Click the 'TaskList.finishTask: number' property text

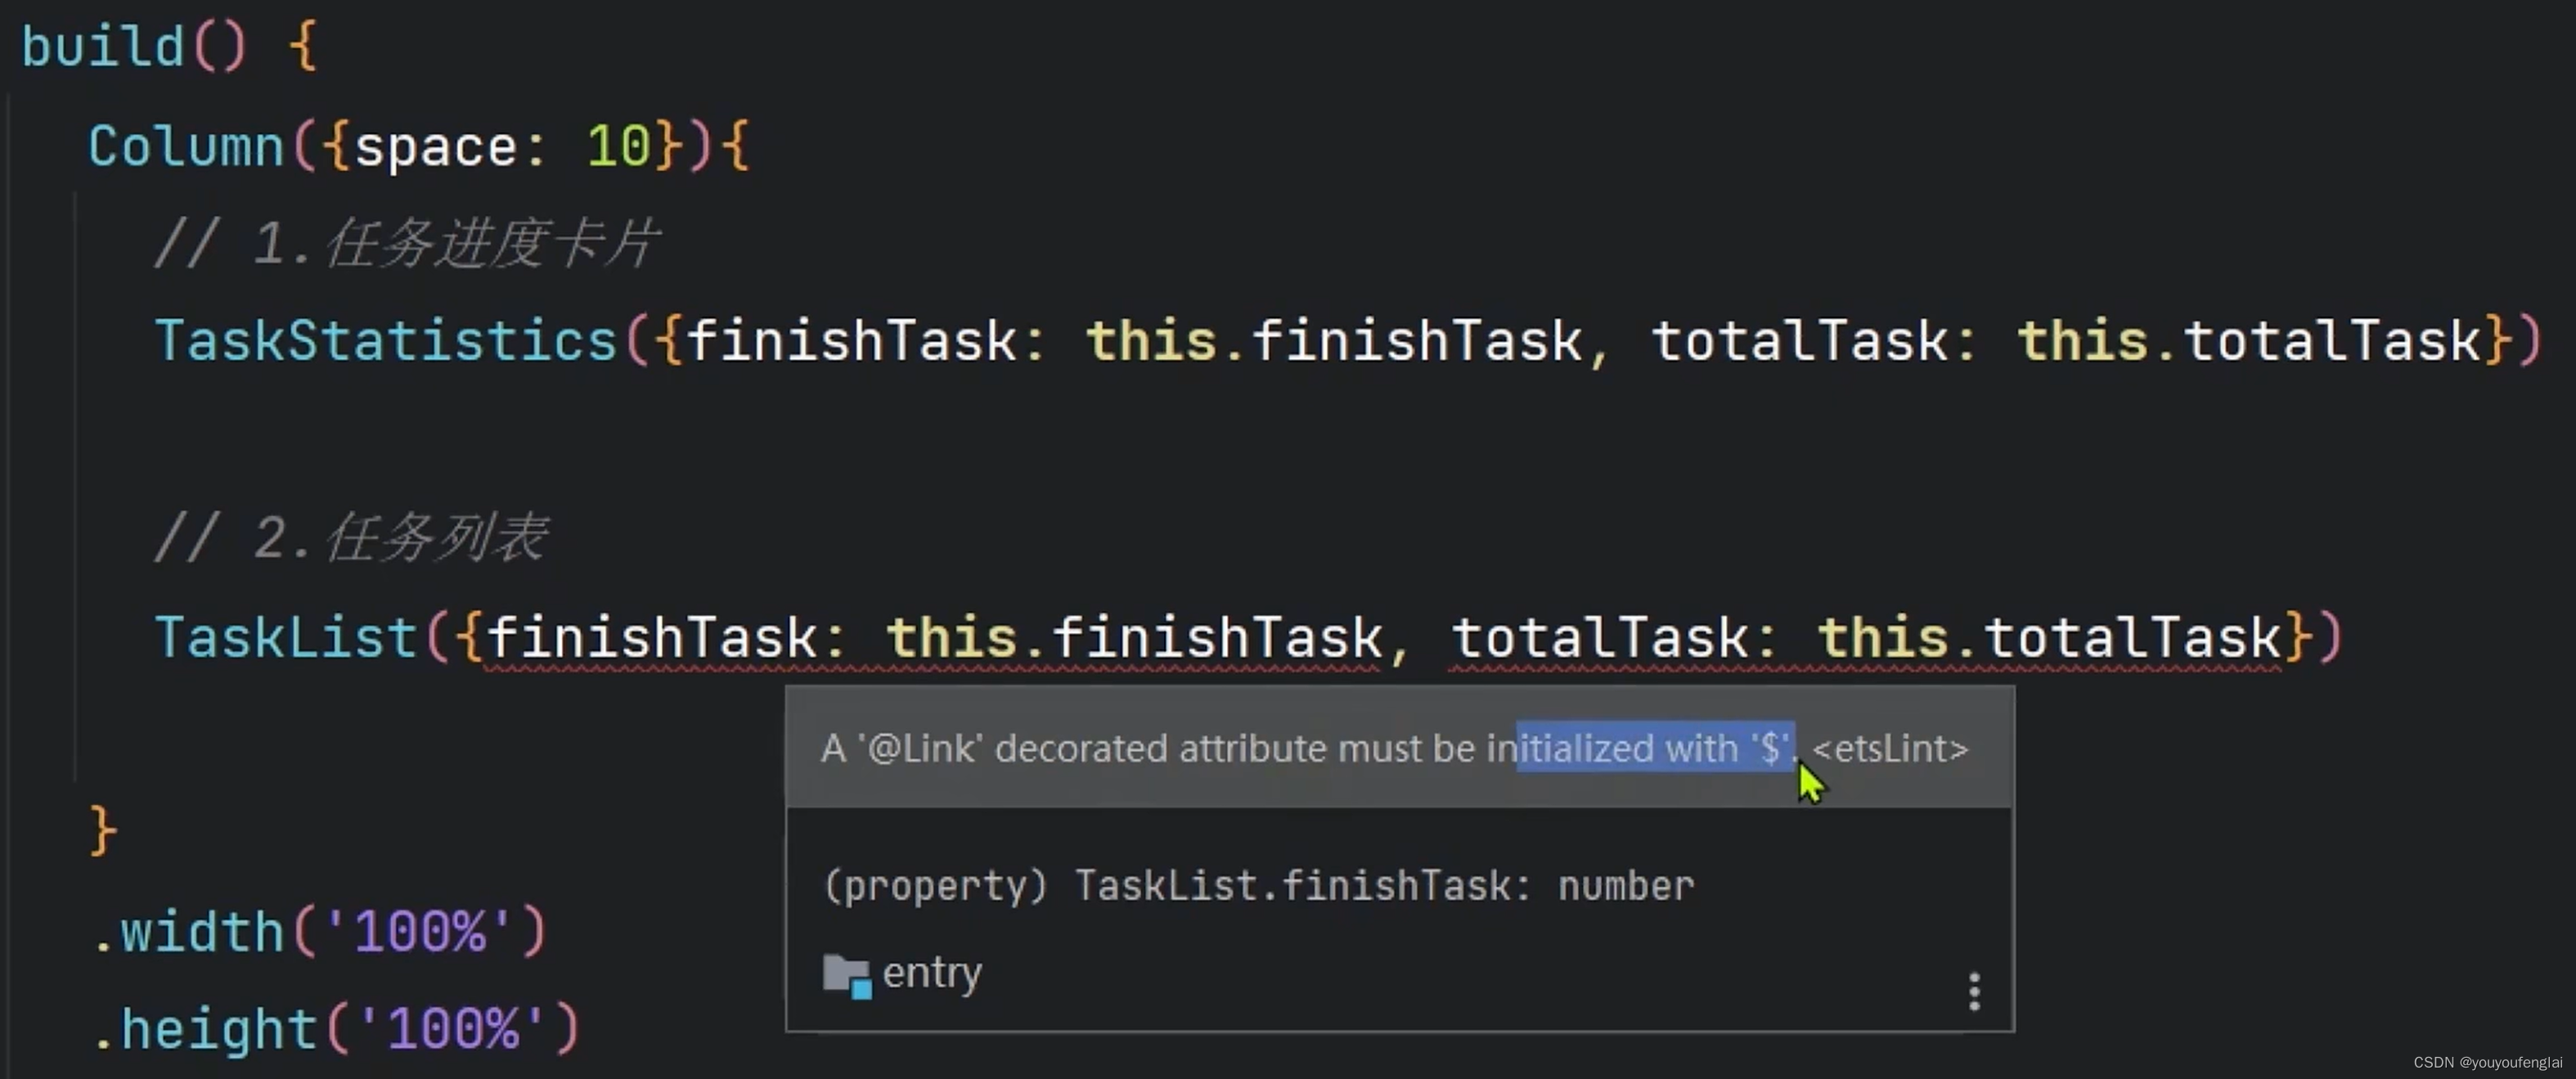click(1385, 886)
